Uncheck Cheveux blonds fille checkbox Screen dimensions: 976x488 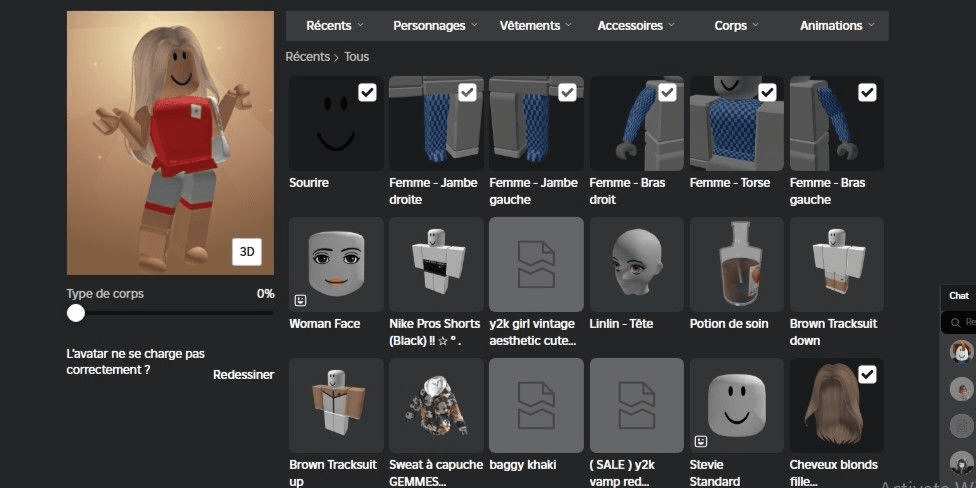point(867,375)
